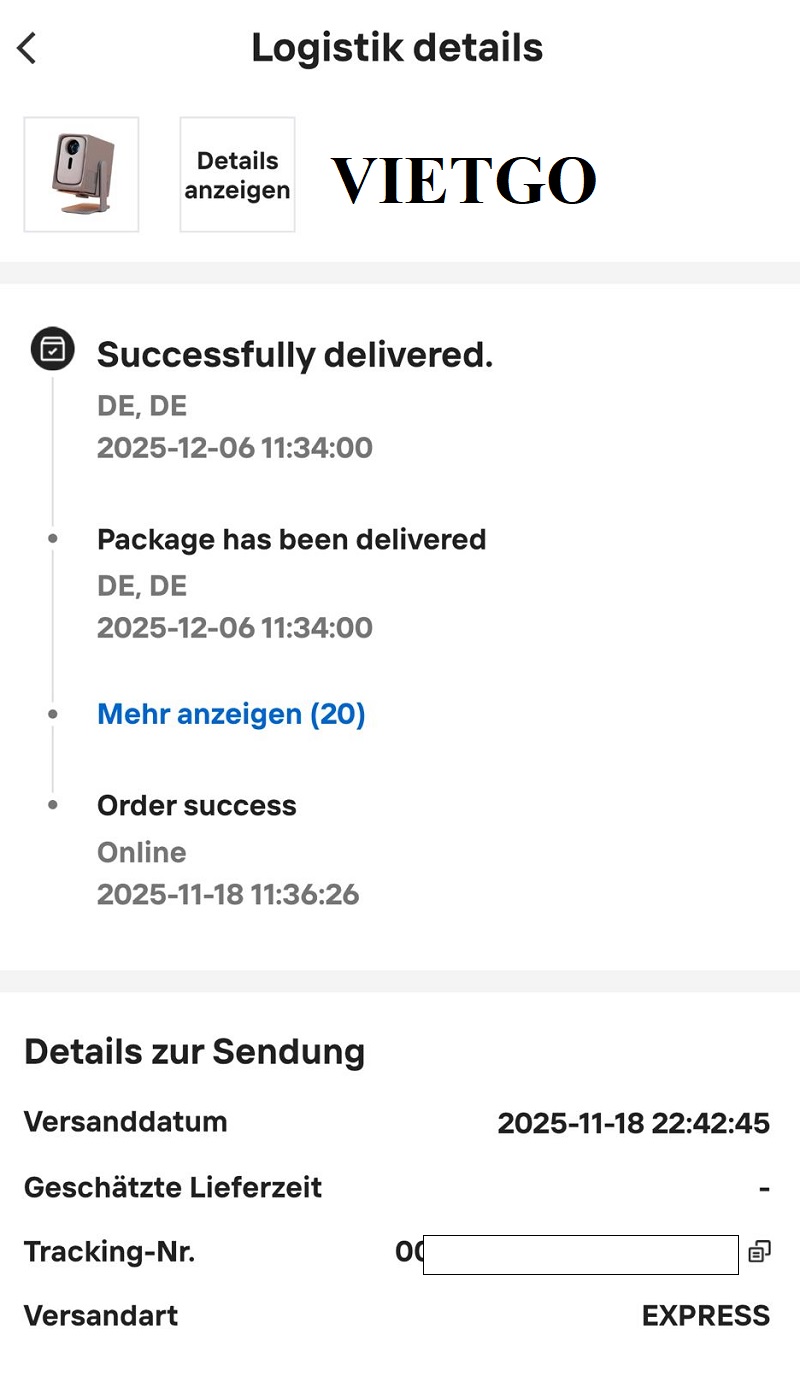Select the "Successfully delivered." status heading
Image resolution: width=800 pixels, height=1394 pixels.
(295, 354)
